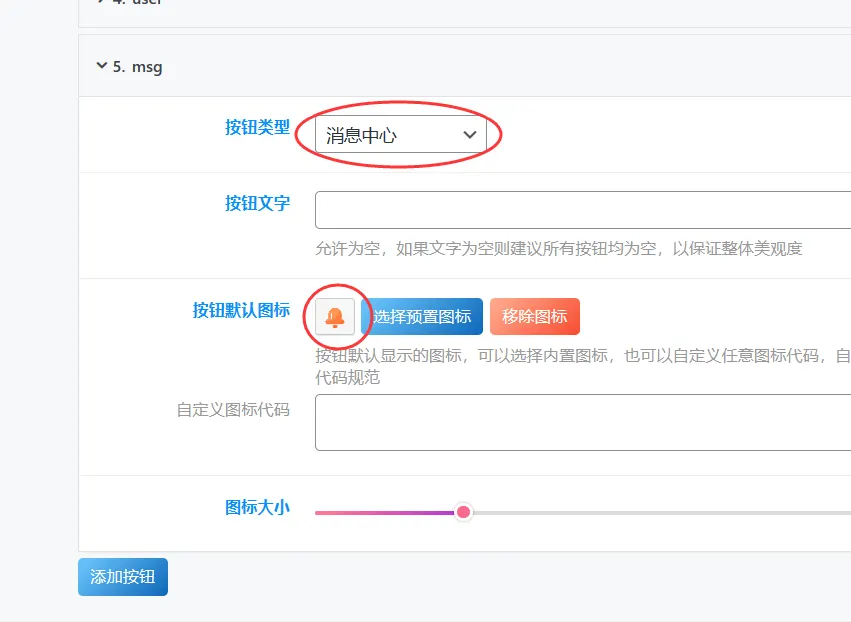Click the 选择预置图标 button
851x622 pixels.
[422, 316]
